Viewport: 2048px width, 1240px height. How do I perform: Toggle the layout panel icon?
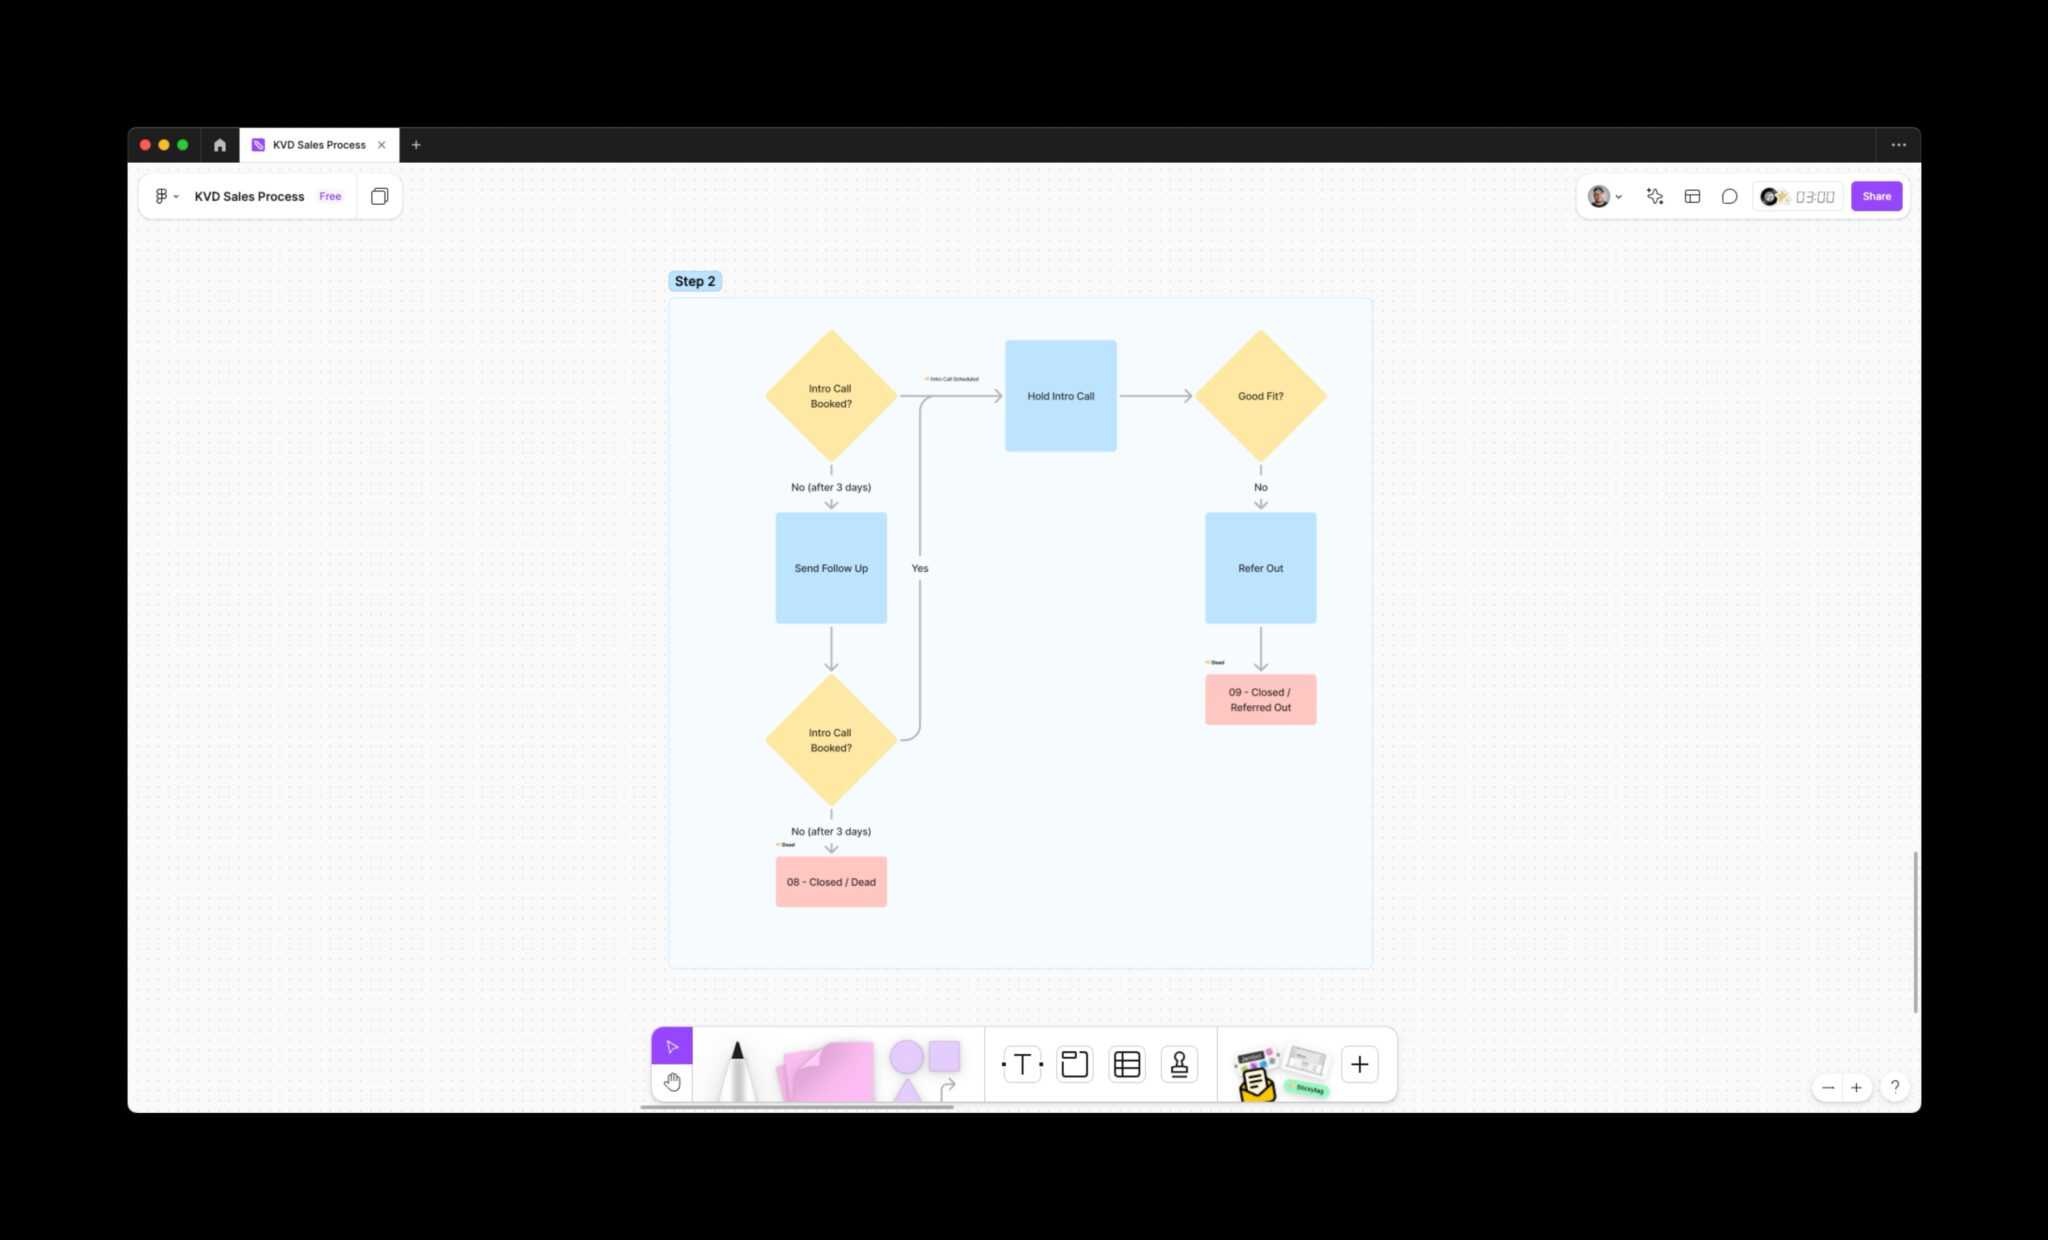tap(1692, 196)
